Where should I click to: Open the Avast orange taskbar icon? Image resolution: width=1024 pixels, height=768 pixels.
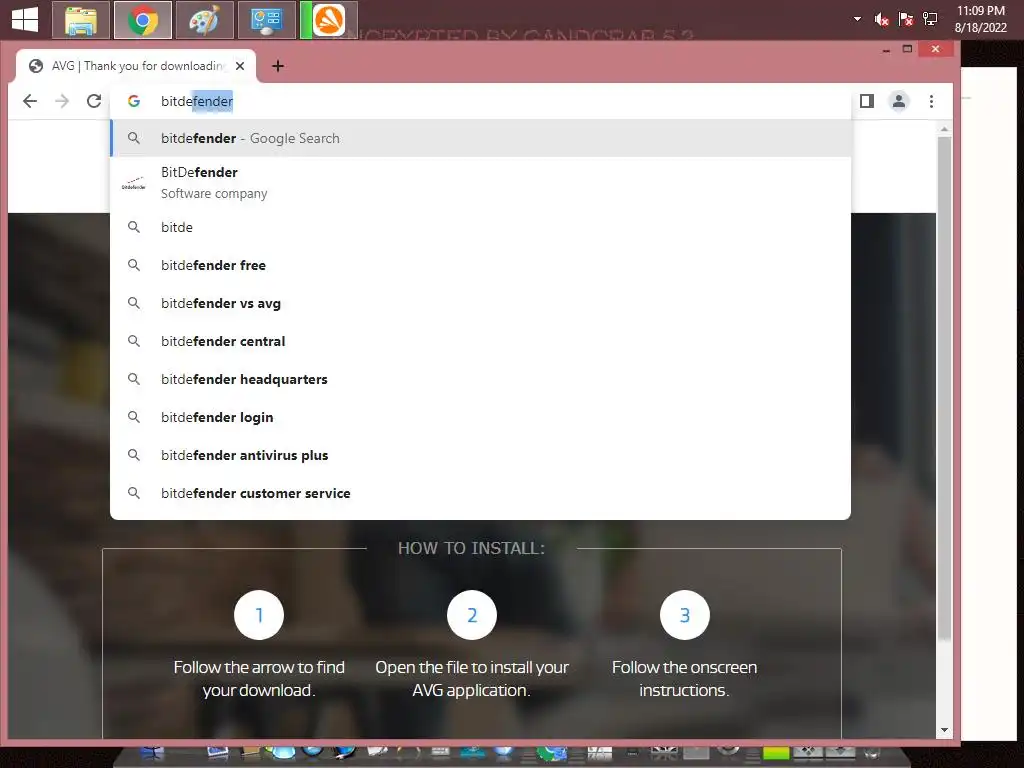coord(328,20)
